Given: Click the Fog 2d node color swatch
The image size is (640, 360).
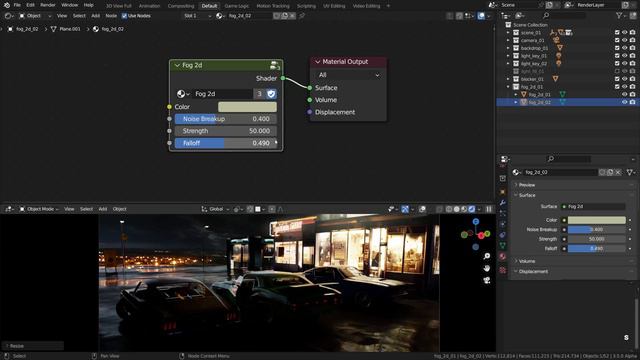Looking at the screenshot, I should pos(247,107).
